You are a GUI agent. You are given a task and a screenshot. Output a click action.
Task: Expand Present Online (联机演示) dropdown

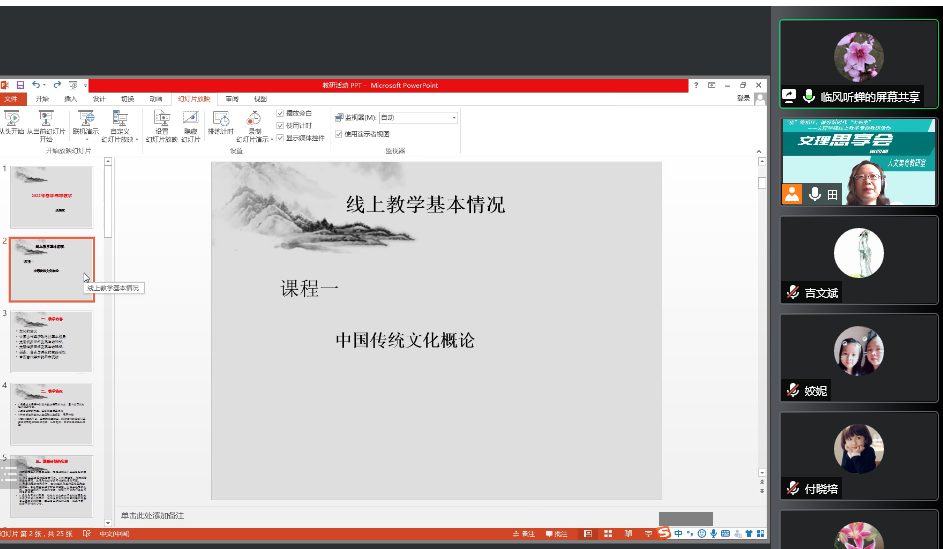point(85,122)
